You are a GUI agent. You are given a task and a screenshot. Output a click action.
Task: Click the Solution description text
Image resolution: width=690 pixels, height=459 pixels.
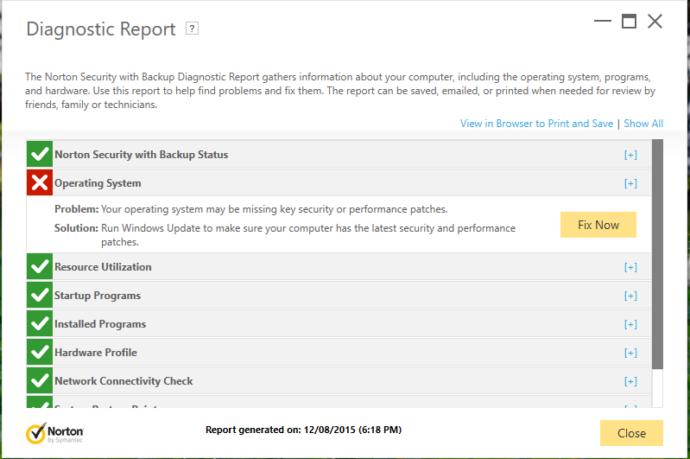[x=308, y=235]
